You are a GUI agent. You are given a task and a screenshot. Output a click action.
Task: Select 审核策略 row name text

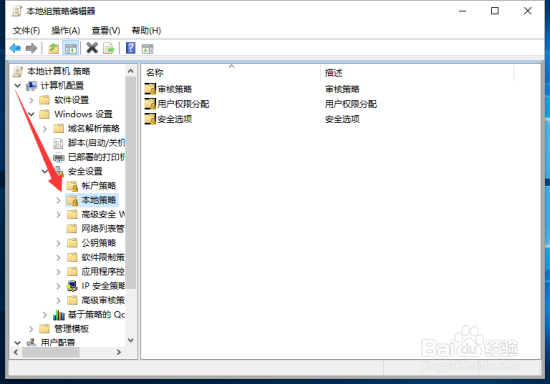coord(175,89)
